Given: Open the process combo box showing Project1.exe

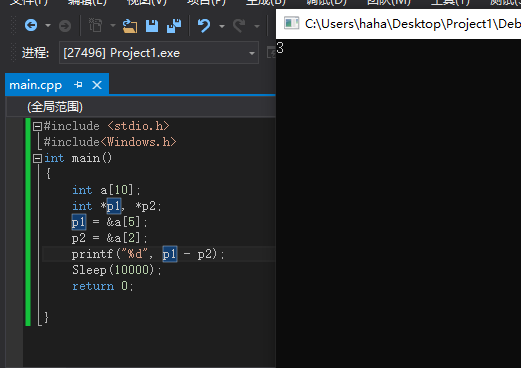Looking at the screenshot, I should [159, 53].
